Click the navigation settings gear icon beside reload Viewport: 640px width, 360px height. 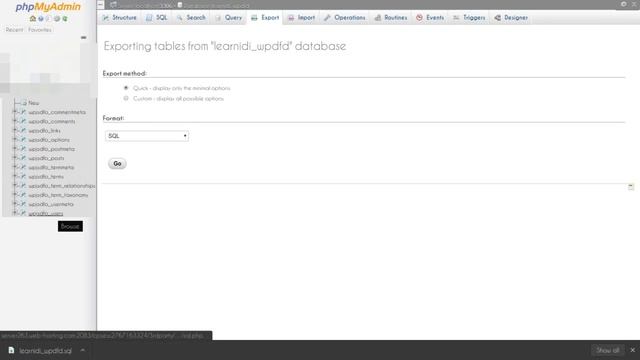point(57,18)
